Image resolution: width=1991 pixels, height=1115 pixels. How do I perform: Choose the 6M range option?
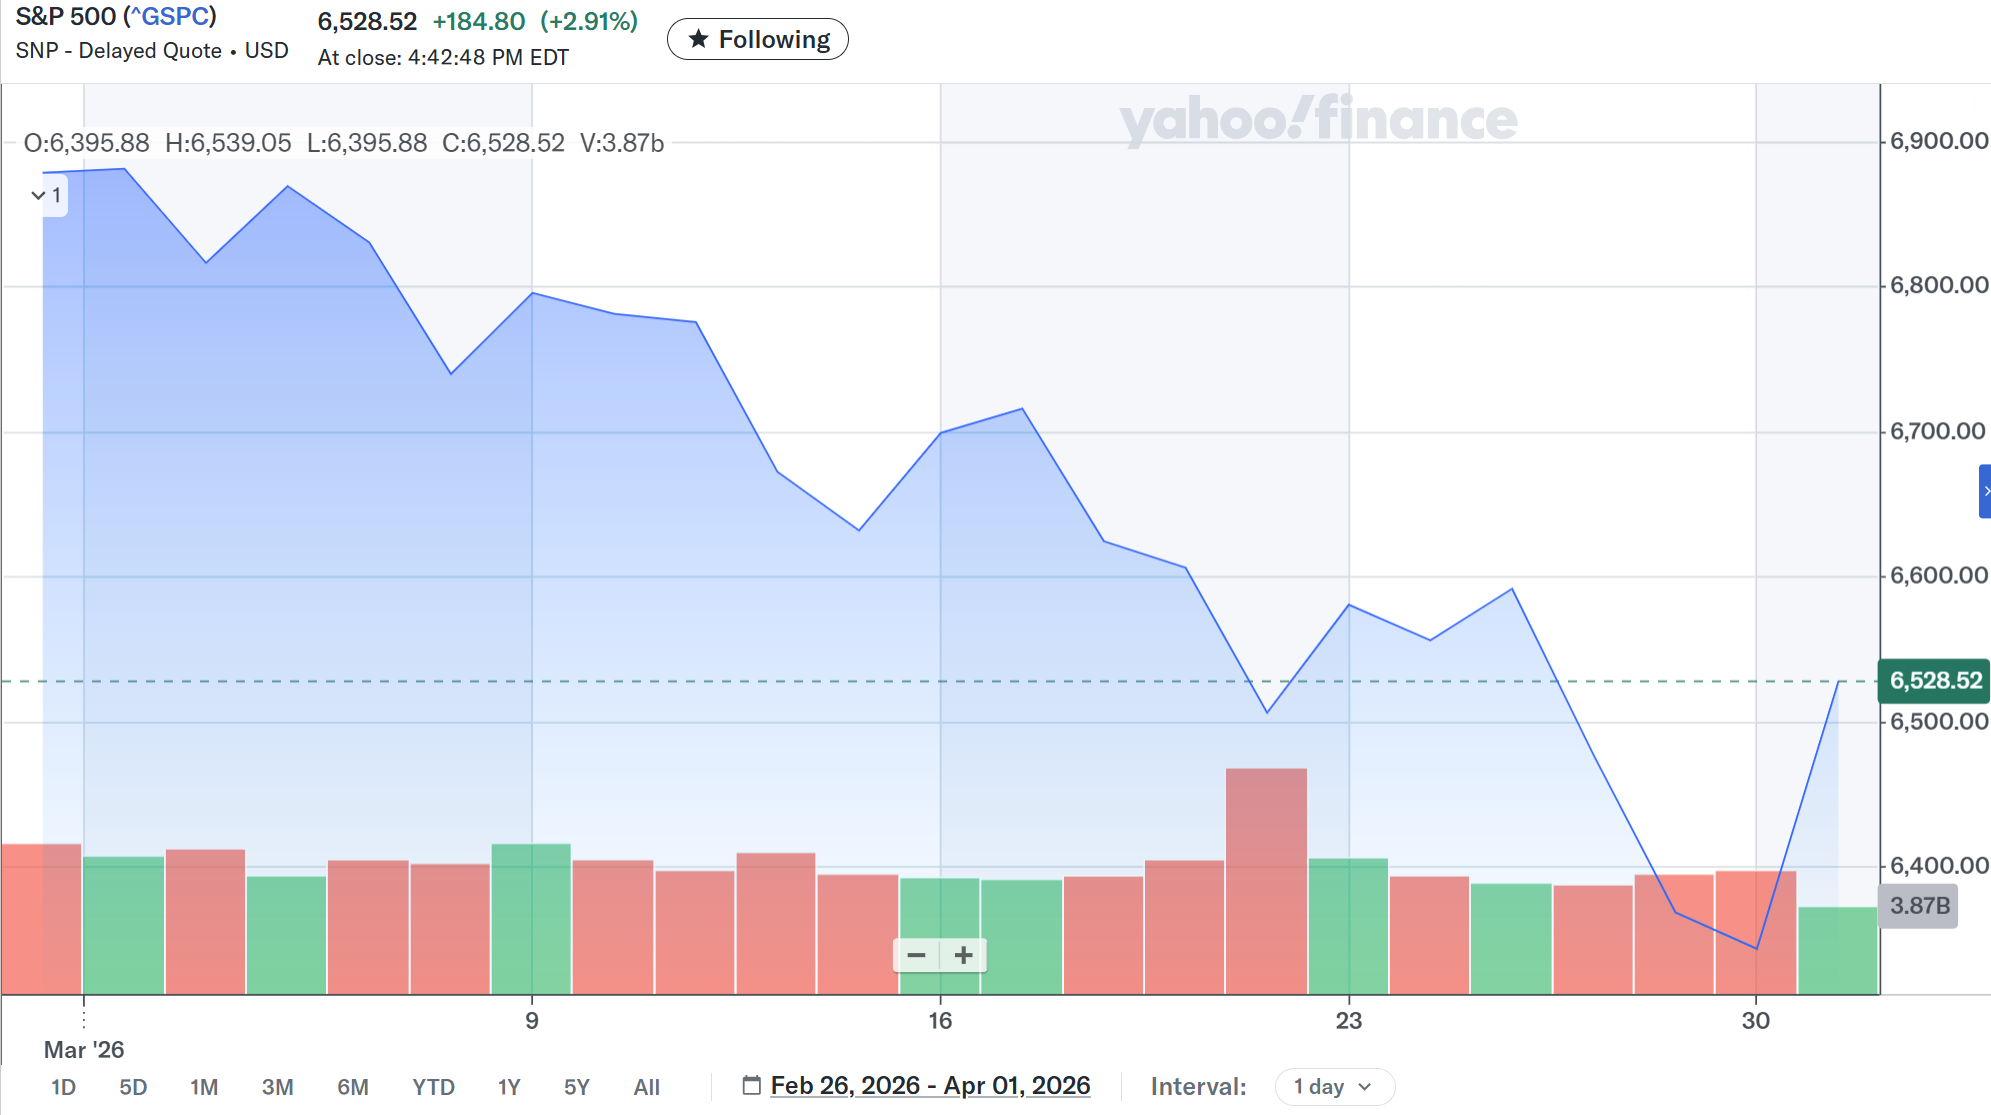click(x=352, y=1087)
